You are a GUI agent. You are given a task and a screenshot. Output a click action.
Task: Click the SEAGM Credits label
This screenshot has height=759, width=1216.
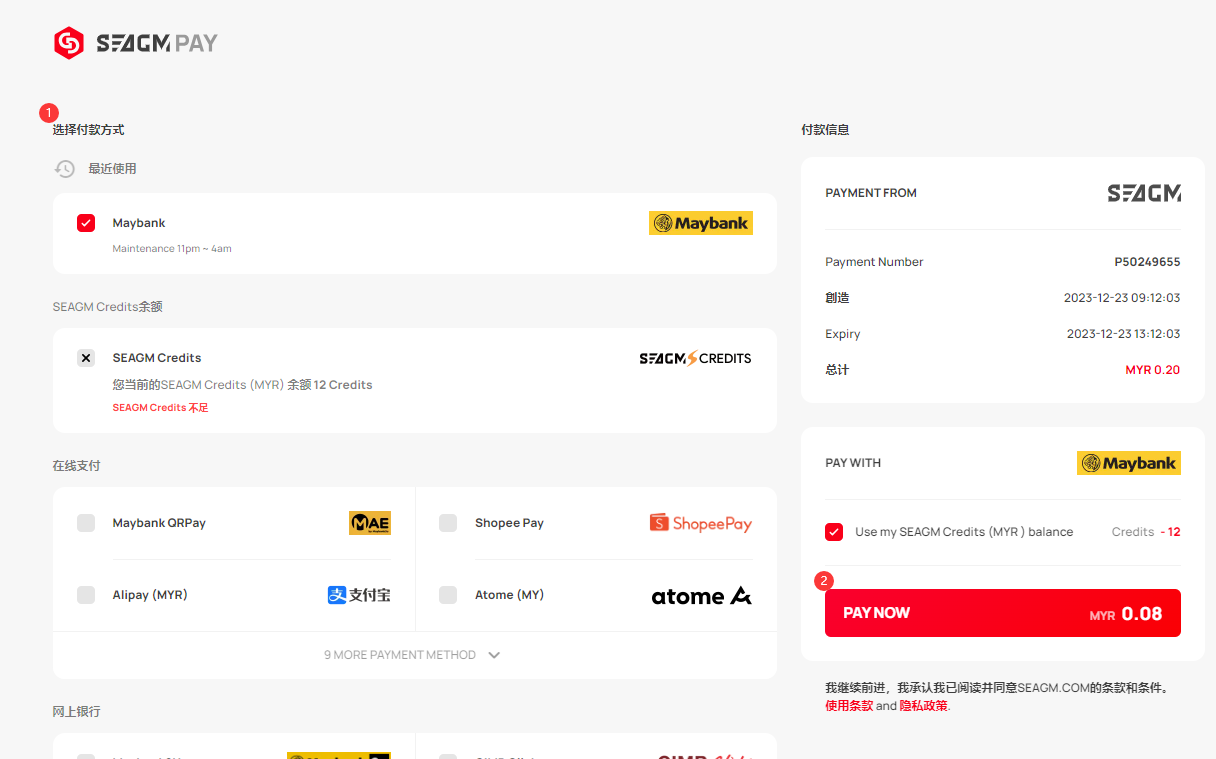(157, 358)
